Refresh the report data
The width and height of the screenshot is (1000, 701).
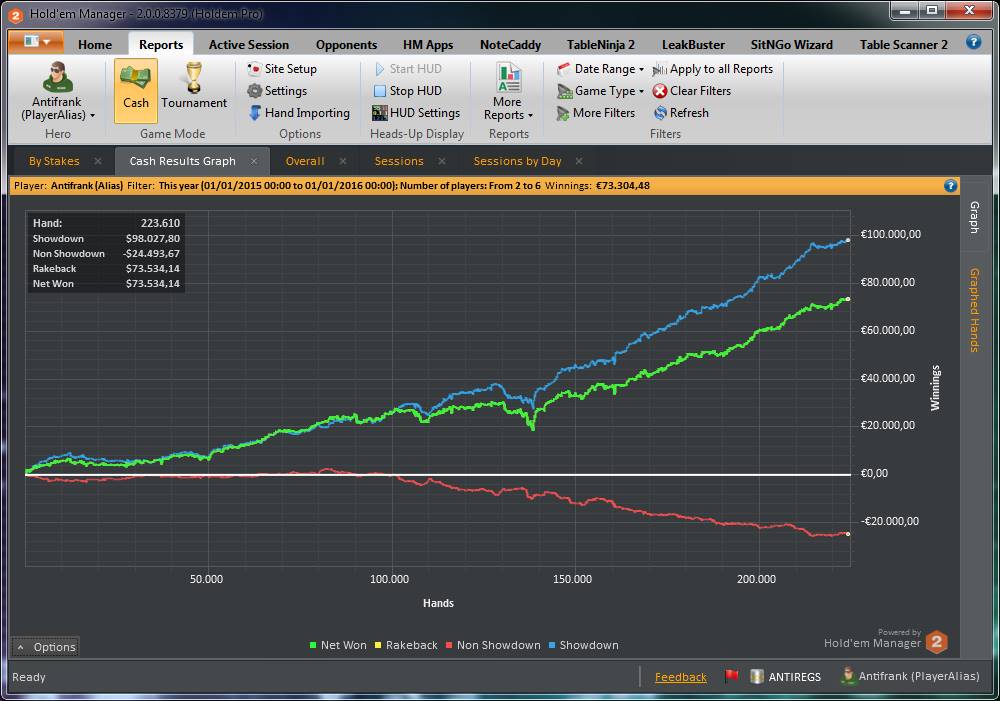[680, 113]
